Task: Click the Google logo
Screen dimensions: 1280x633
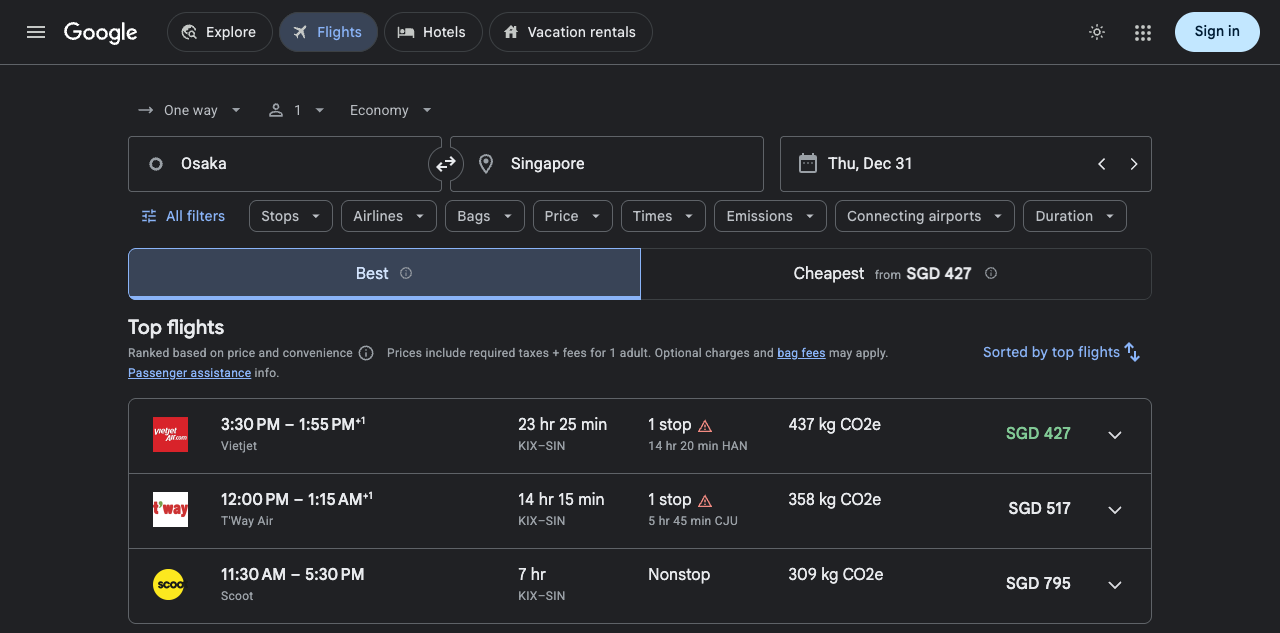Action: pos(101,32)
